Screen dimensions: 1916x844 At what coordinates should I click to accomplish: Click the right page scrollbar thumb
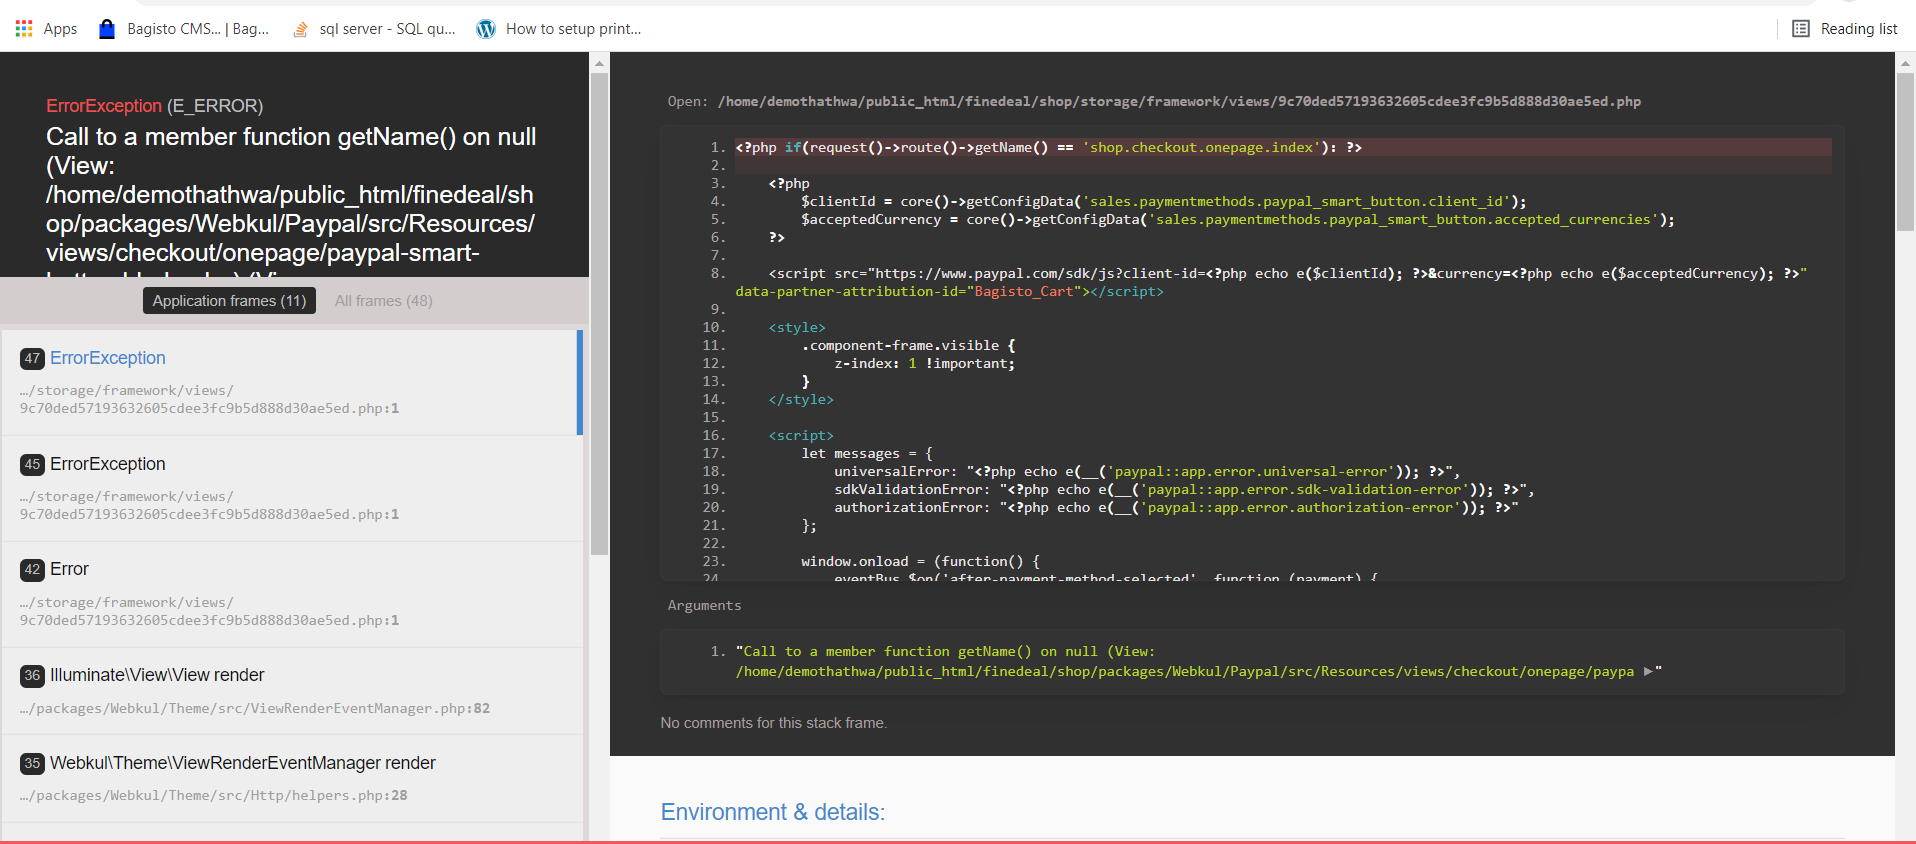tap(1905, 152)
